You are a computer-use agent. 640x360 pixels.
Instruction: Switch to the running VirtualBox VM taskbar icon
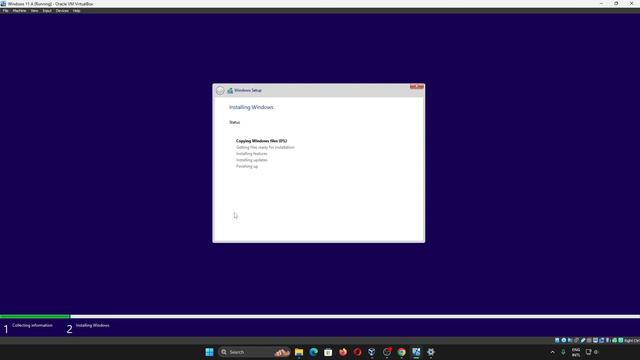pyautogui.click(x=416, y=352)
